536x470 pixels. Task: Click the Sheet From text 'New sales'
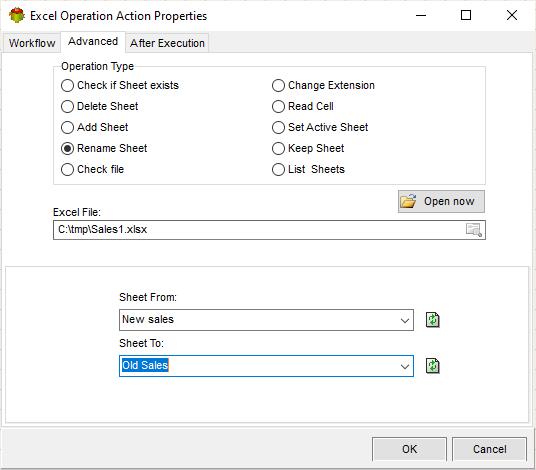point(148,319)
